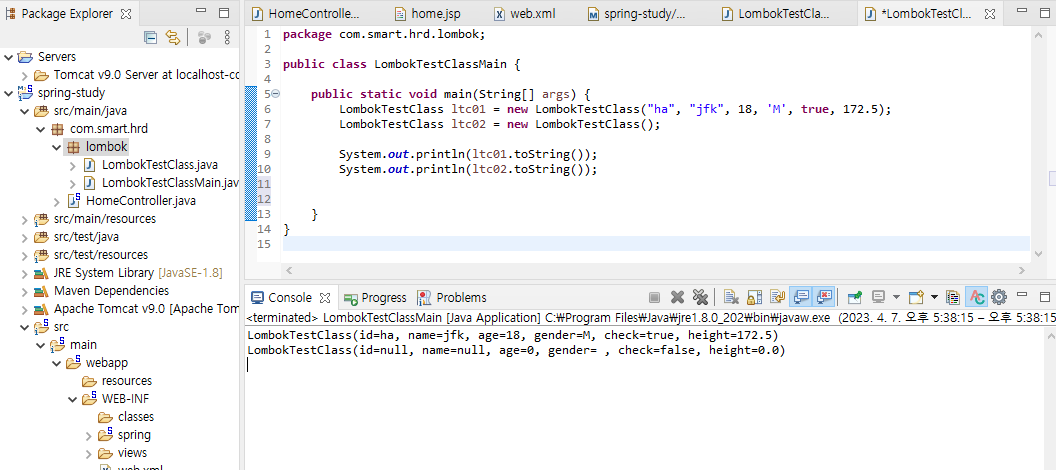This screenshot has width=1056, height=470.
Task: Switch to the Progress tab
Action: coord(375,298)
